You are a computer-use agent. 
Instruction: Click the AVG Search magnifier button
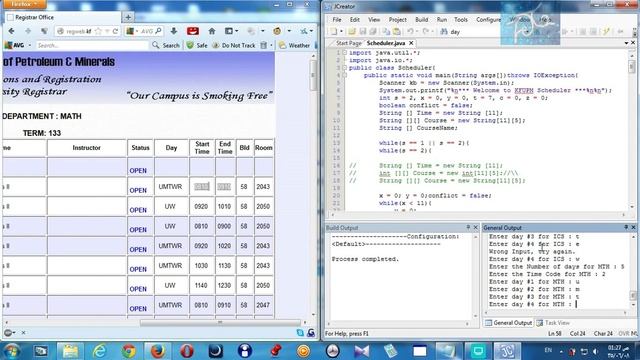pos(165,45)
